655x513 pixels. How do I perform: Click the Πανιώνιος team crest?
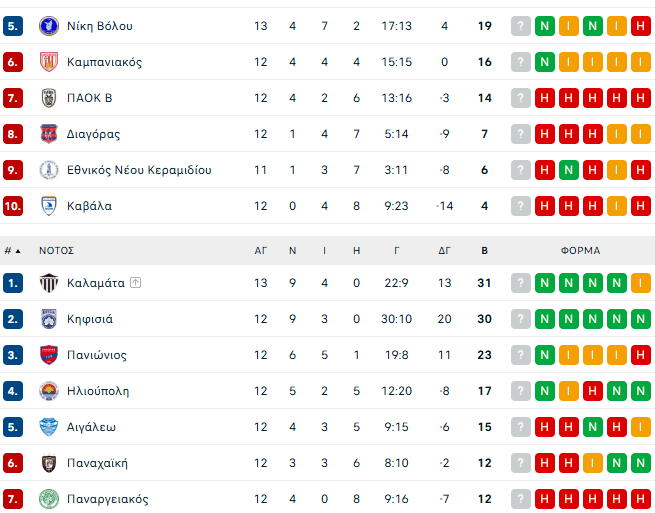point(48,355)
